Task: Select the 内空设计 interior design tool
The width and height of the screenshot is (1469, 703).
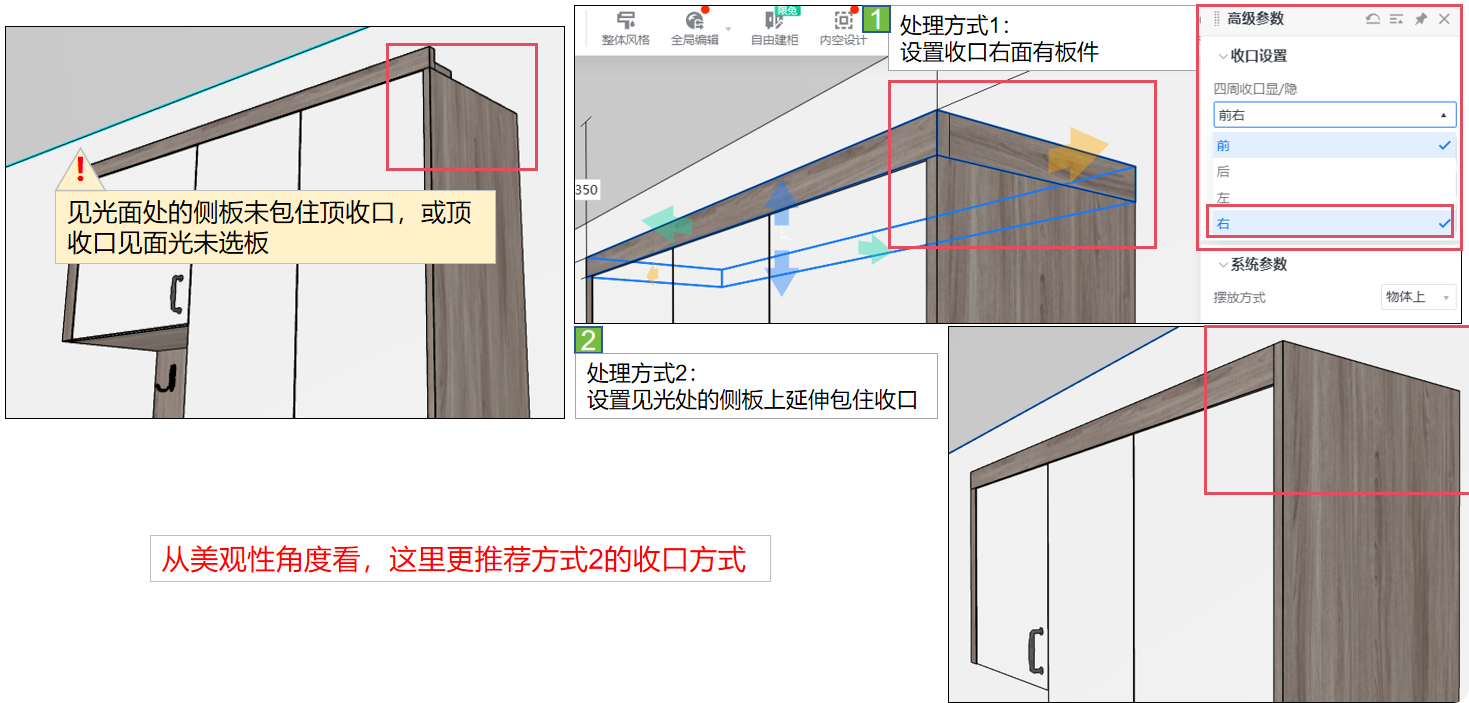Action: tap(843, 28)
